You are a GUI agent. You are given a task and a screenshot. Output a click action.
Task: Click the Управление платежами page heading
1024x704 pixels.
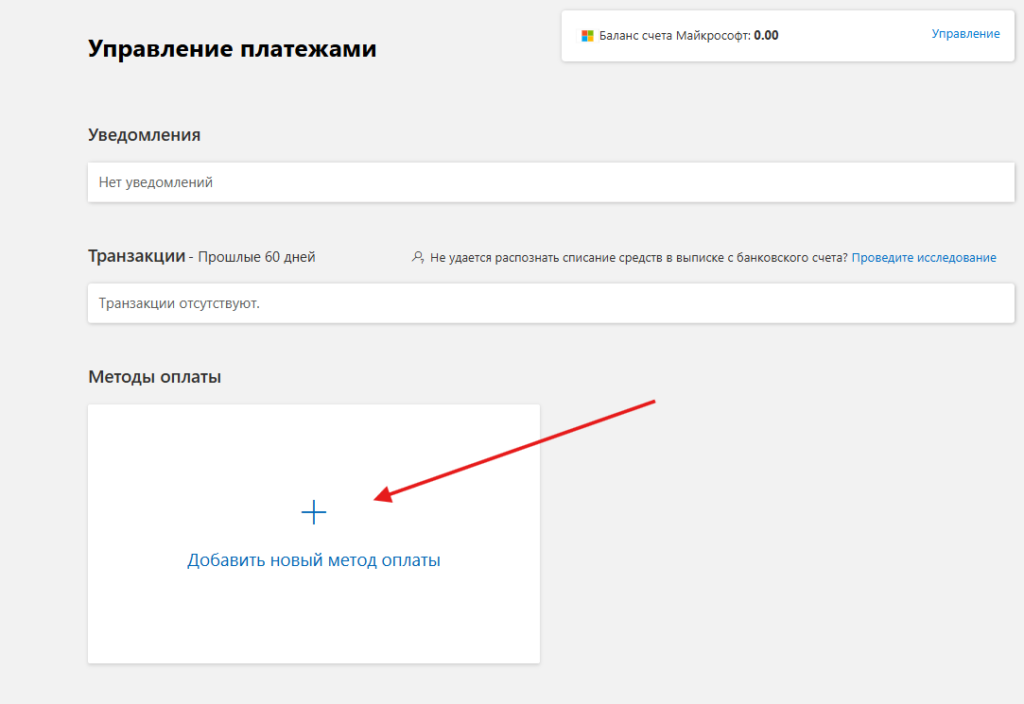coord(232,49)
